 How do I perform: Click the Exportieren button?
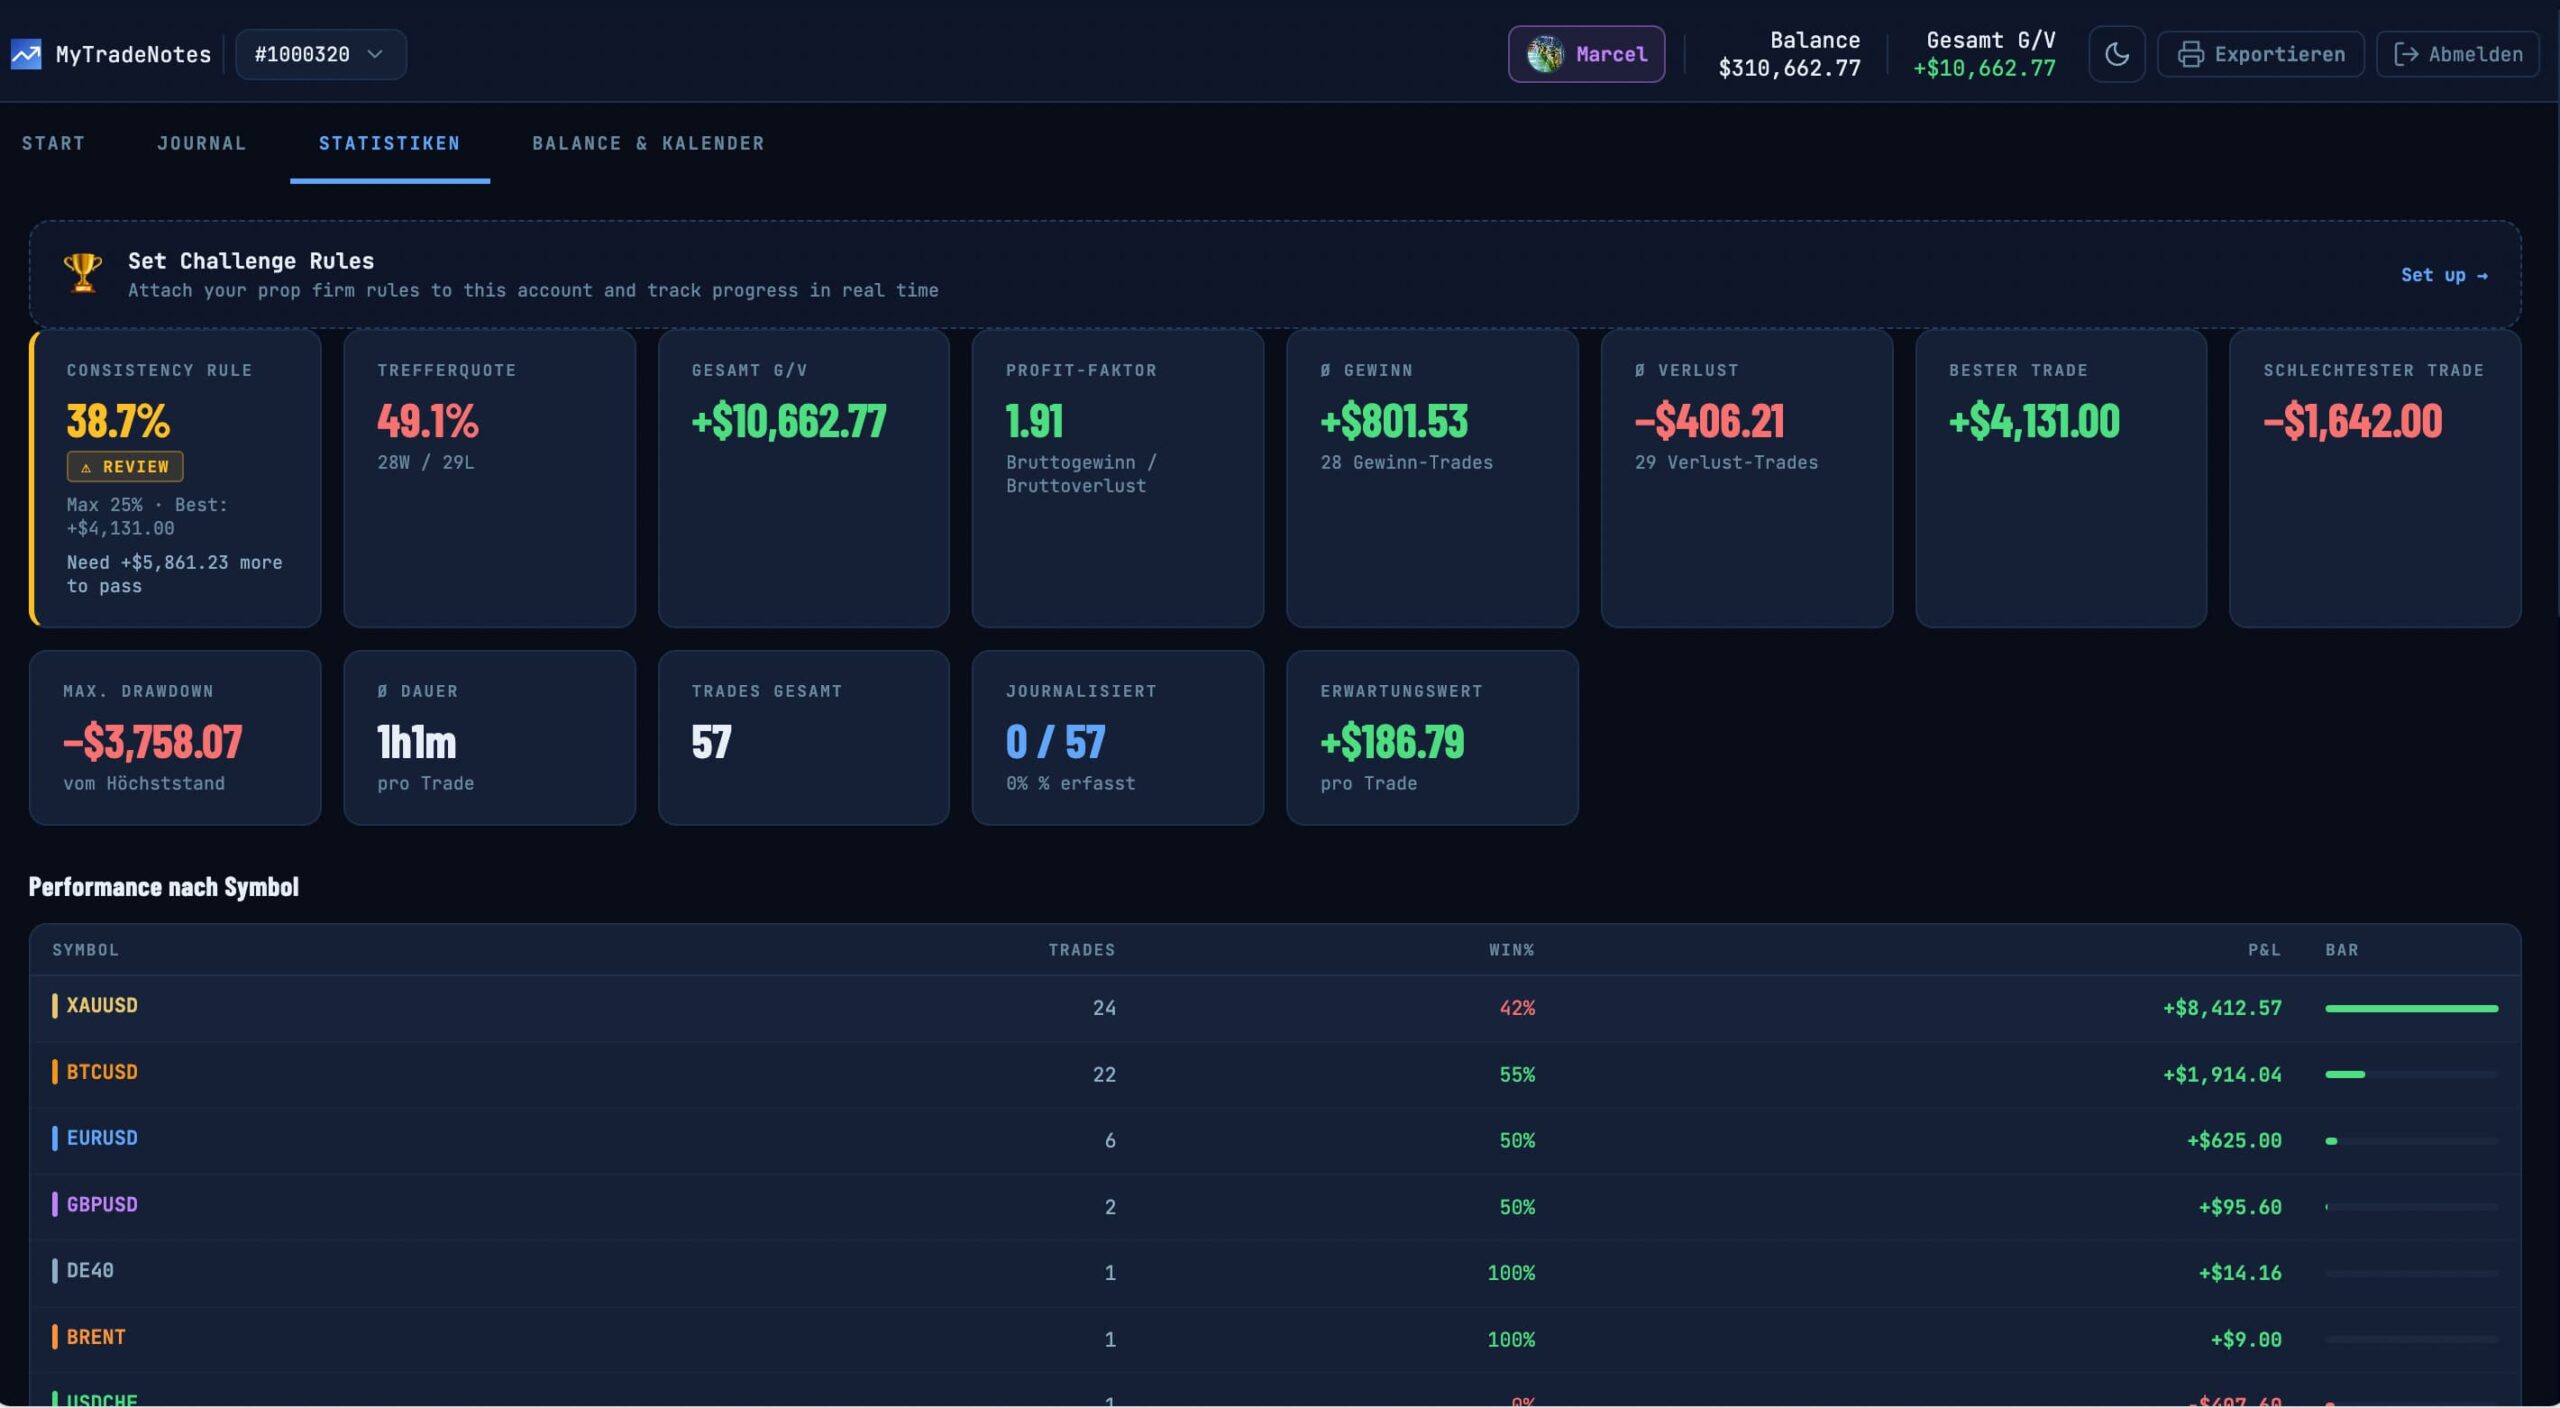[2260, 54]
